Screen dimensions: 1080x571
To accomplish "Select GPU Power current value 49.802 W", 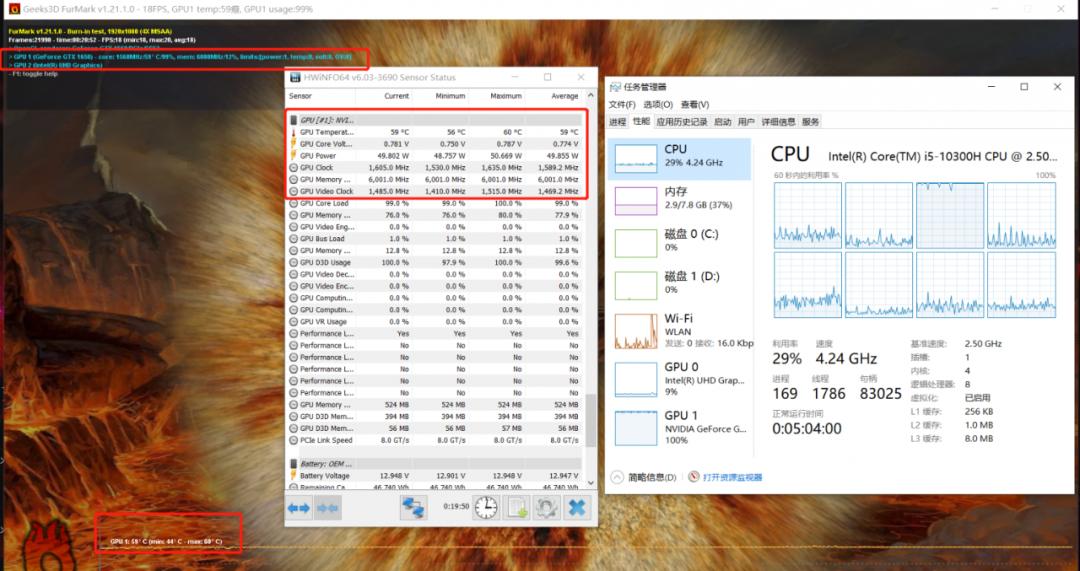I will (392, 156).
